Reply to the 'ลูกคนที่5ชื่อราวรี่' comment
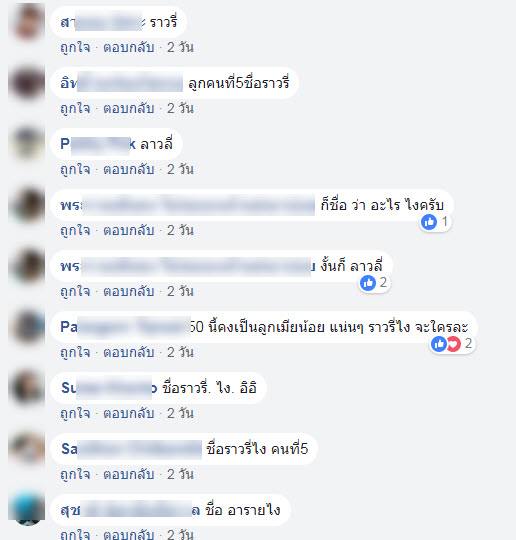This screenshot has height=540, width=516. pyautogui.click(x=128, y=108)
